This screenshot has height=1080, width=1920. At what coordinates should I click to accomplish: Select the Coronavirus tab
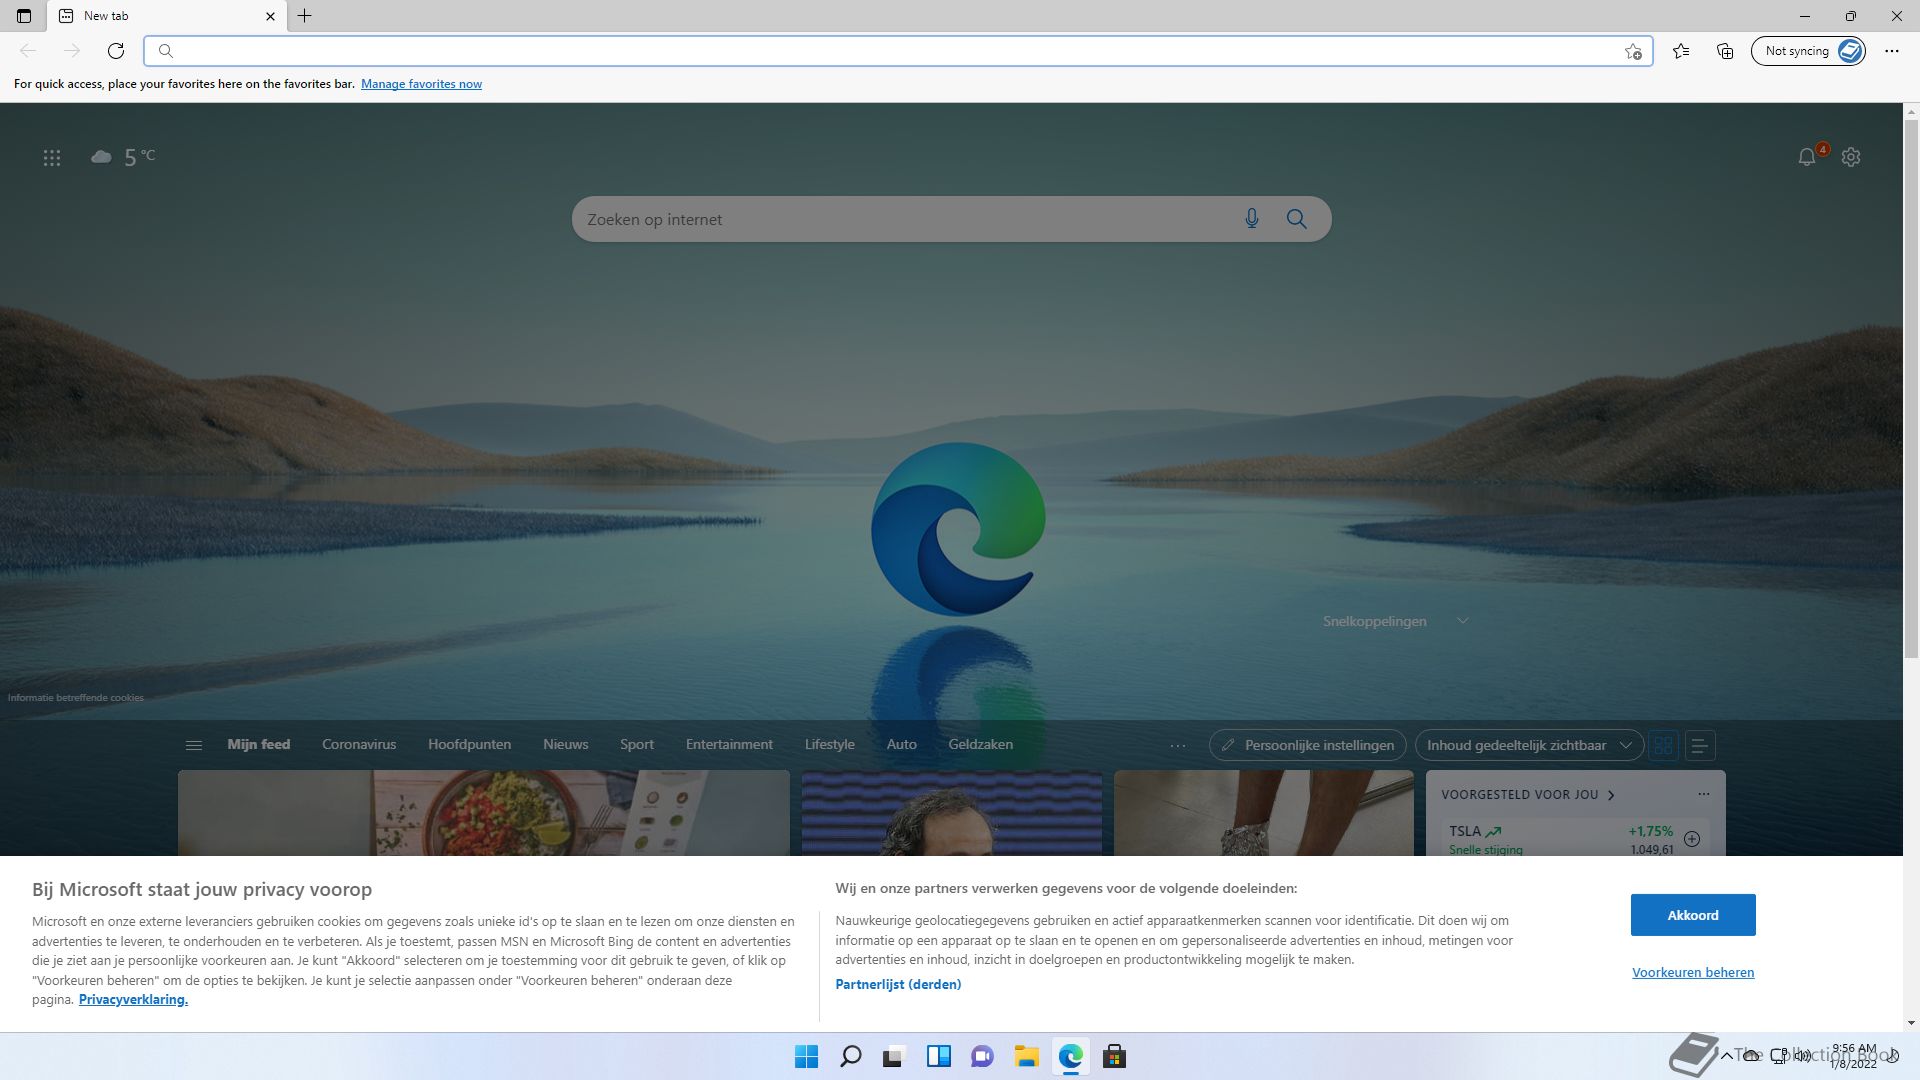359,744
